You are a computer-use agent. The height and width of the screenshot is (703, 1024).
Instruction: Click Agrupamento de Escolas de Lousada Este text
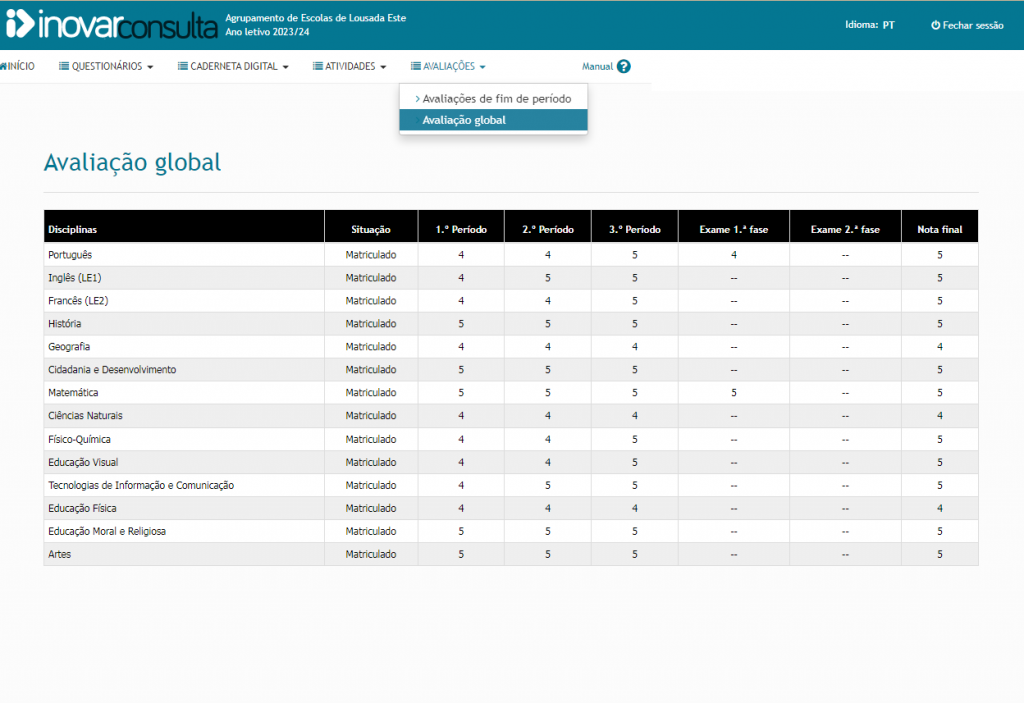click(315, 18)
